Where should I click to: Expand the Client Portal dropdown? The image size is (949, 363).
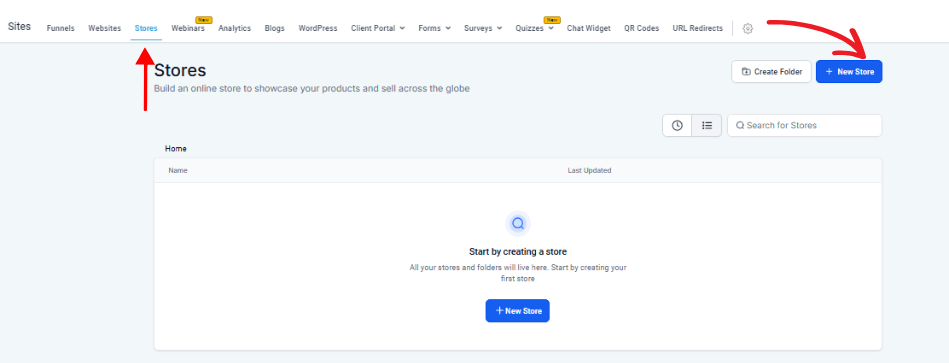click(x=378, y=28)
